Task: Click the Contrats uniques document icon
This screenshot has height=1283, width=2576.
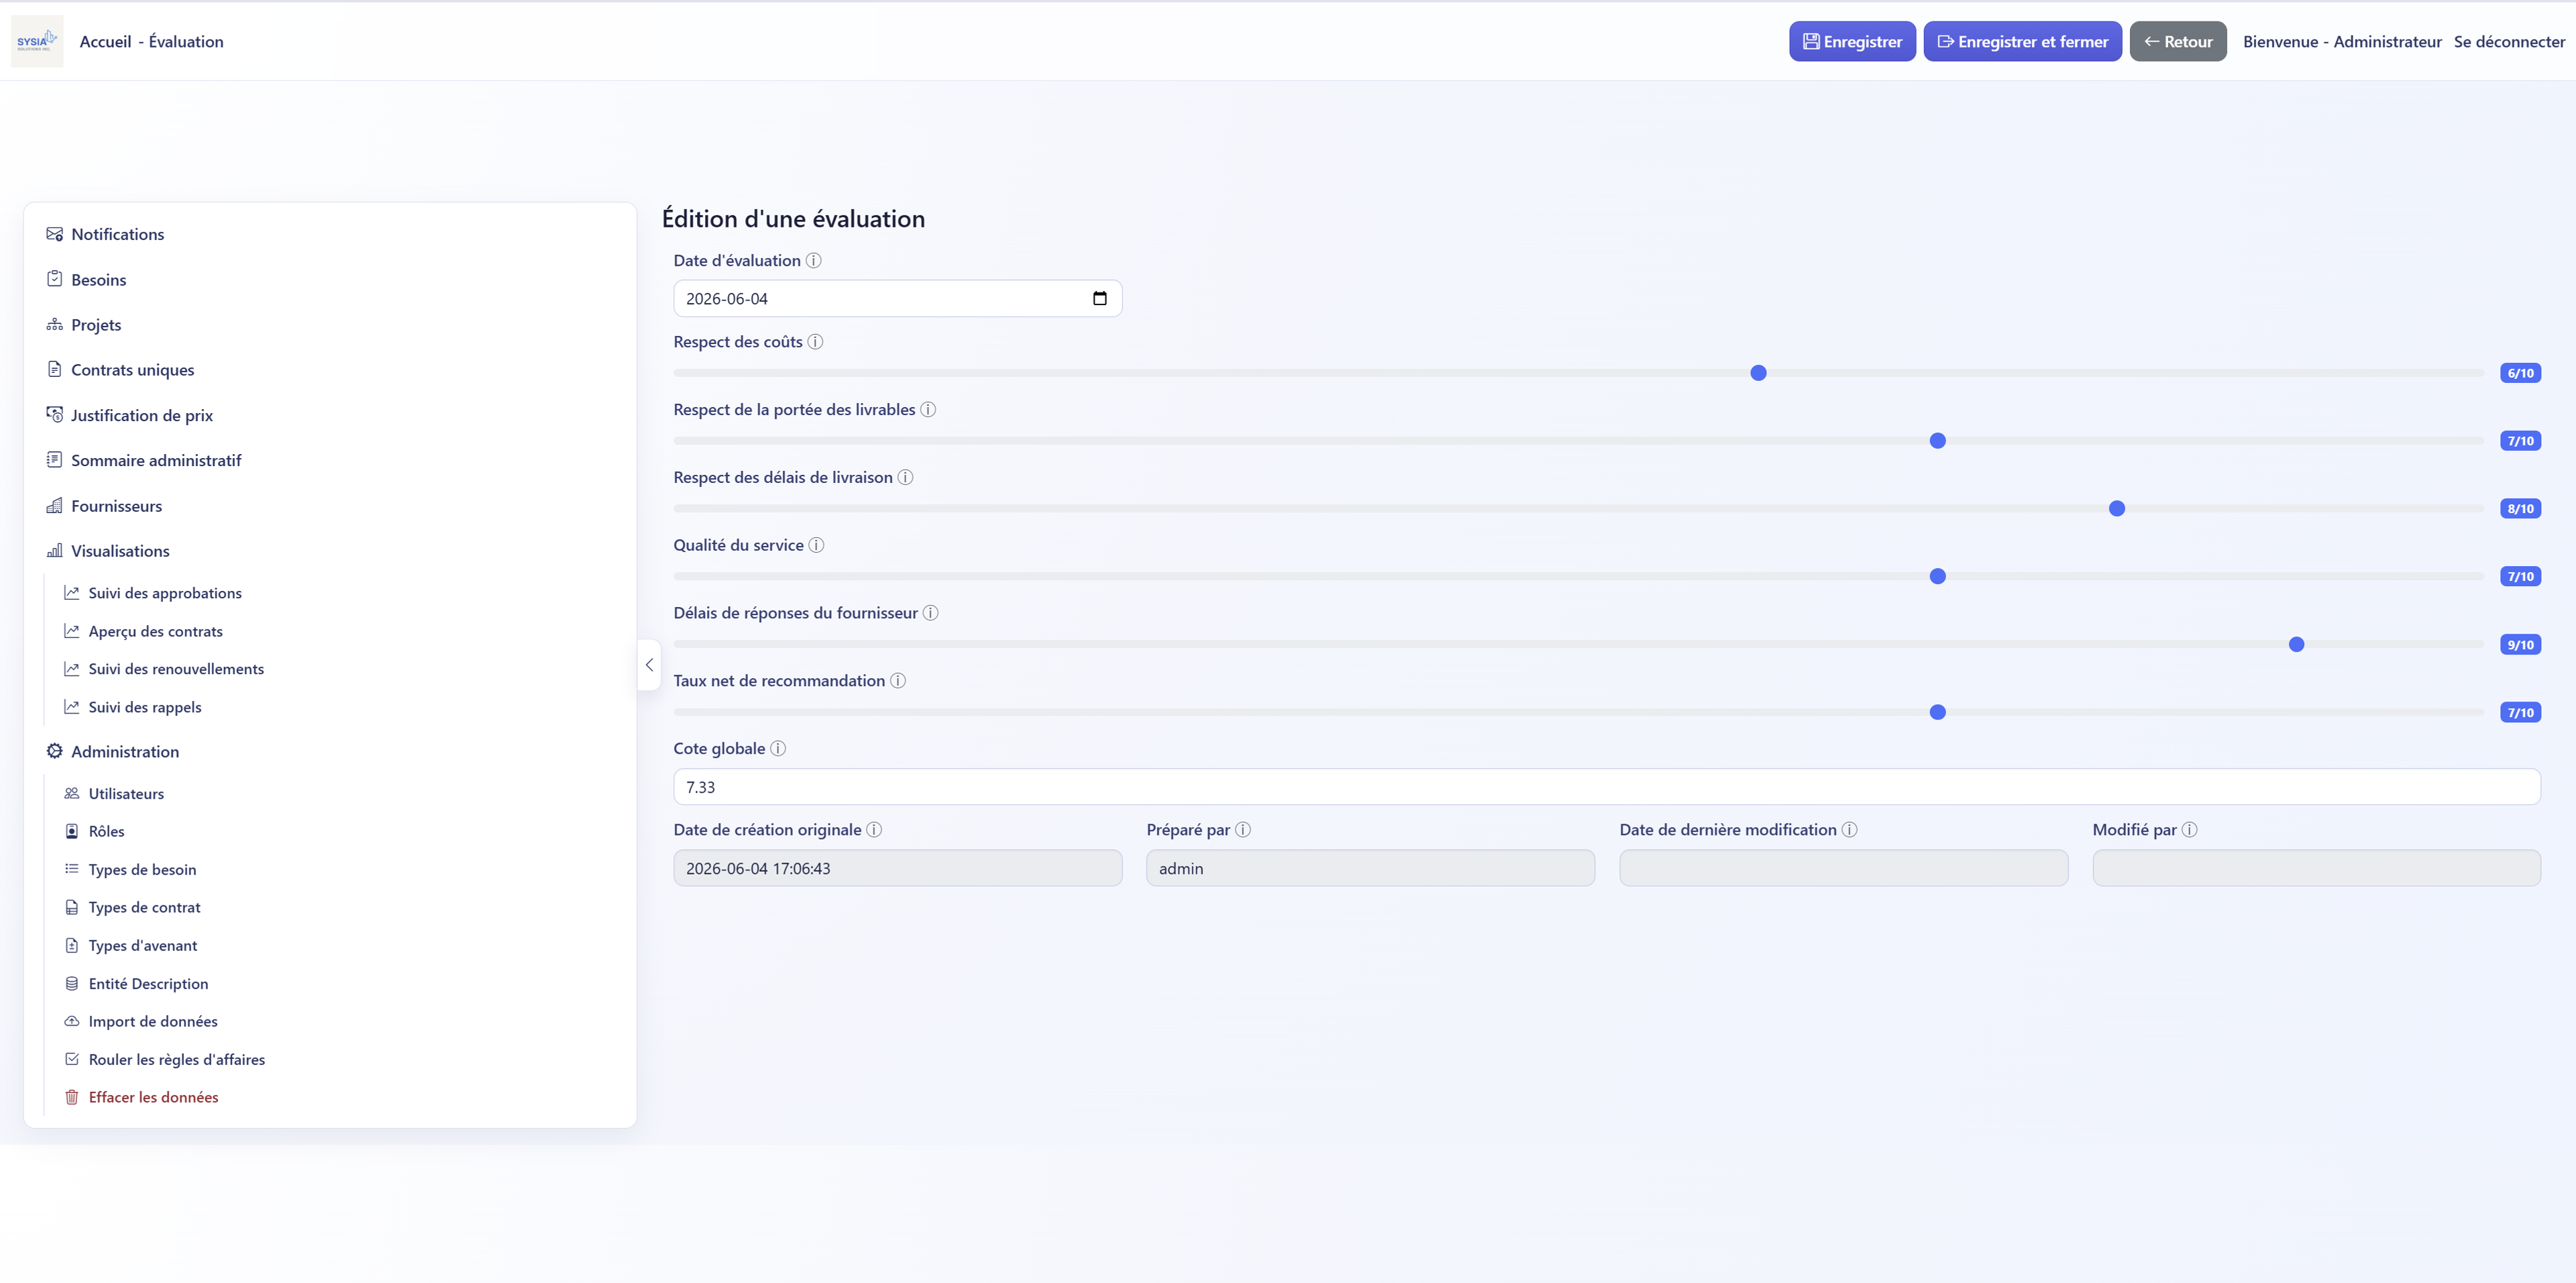Action: [55, 370]
